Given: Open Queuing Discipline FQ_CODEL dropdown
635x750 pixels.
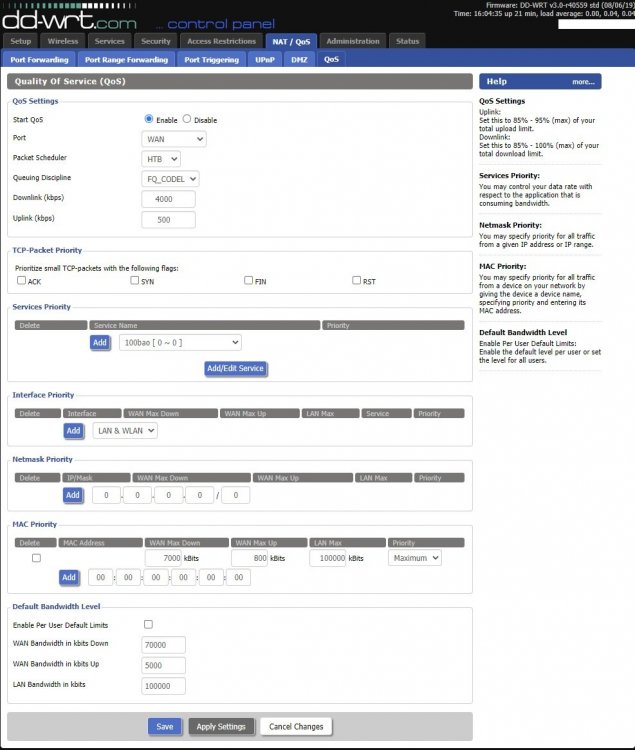Looking at the screenshot, I should point(171,178).
